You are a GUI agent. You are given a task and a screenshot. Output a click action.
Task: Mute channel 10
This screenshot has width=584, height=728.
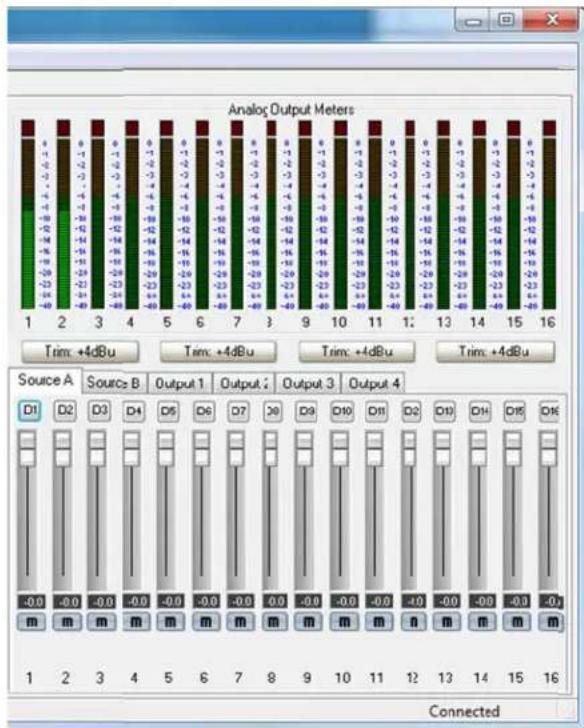[x=344, y=622]
